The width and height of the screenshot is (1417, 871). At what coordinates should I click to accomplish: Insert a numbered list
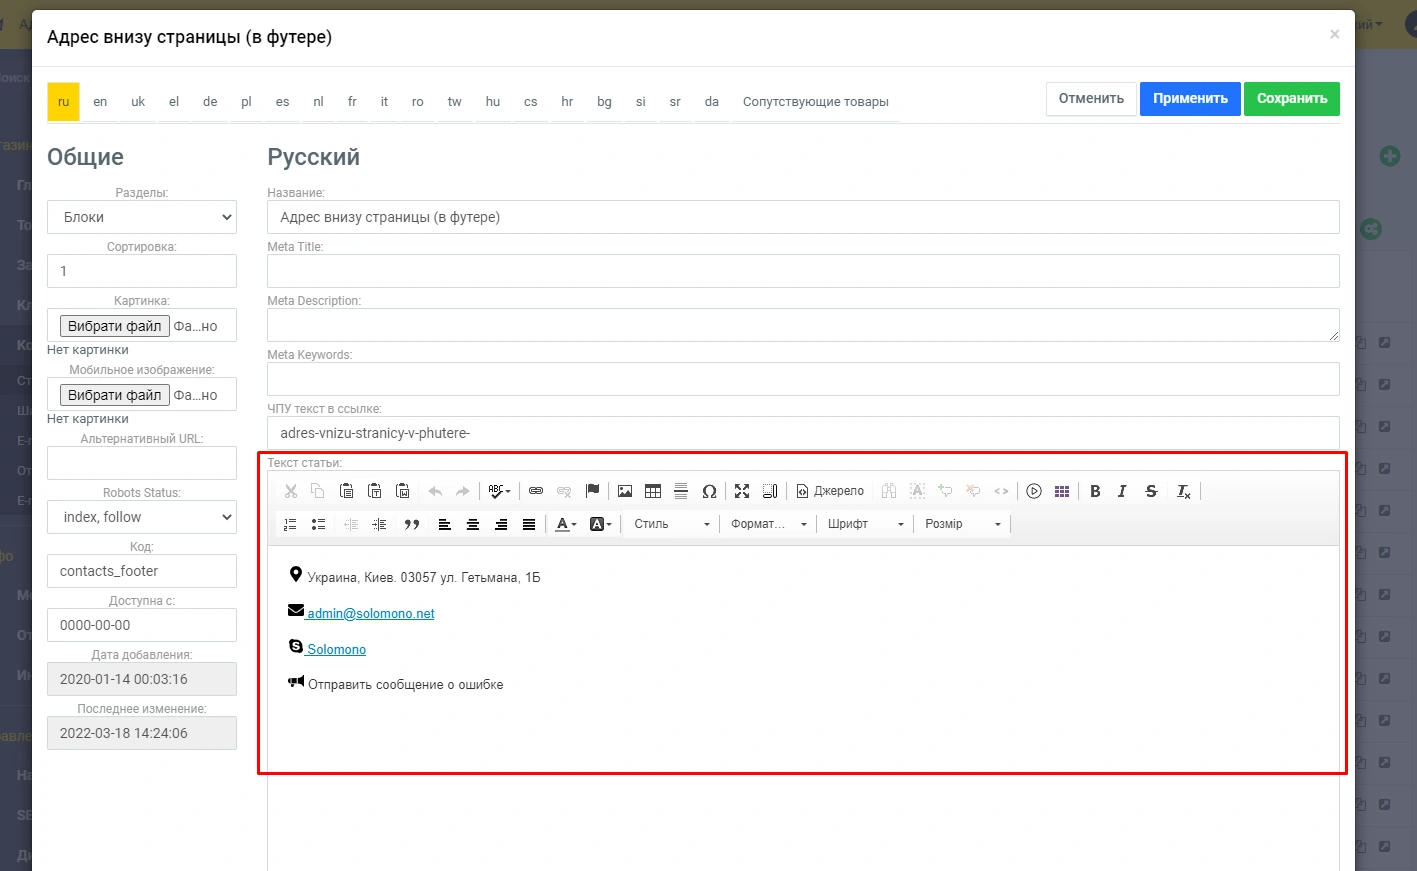(290, 524)
